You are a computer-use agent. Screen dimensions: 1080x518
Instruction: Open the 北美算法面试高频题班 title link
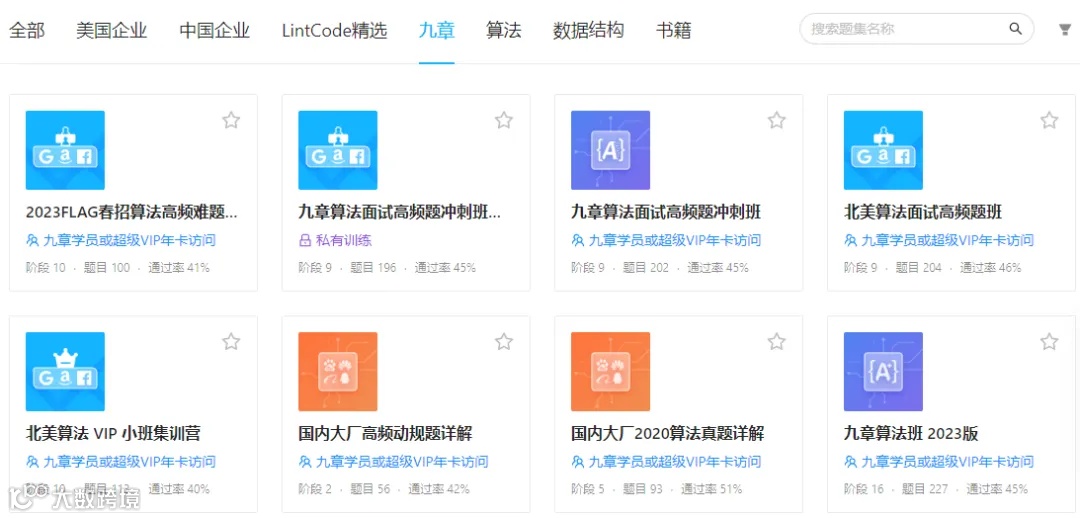pos(923,211)
